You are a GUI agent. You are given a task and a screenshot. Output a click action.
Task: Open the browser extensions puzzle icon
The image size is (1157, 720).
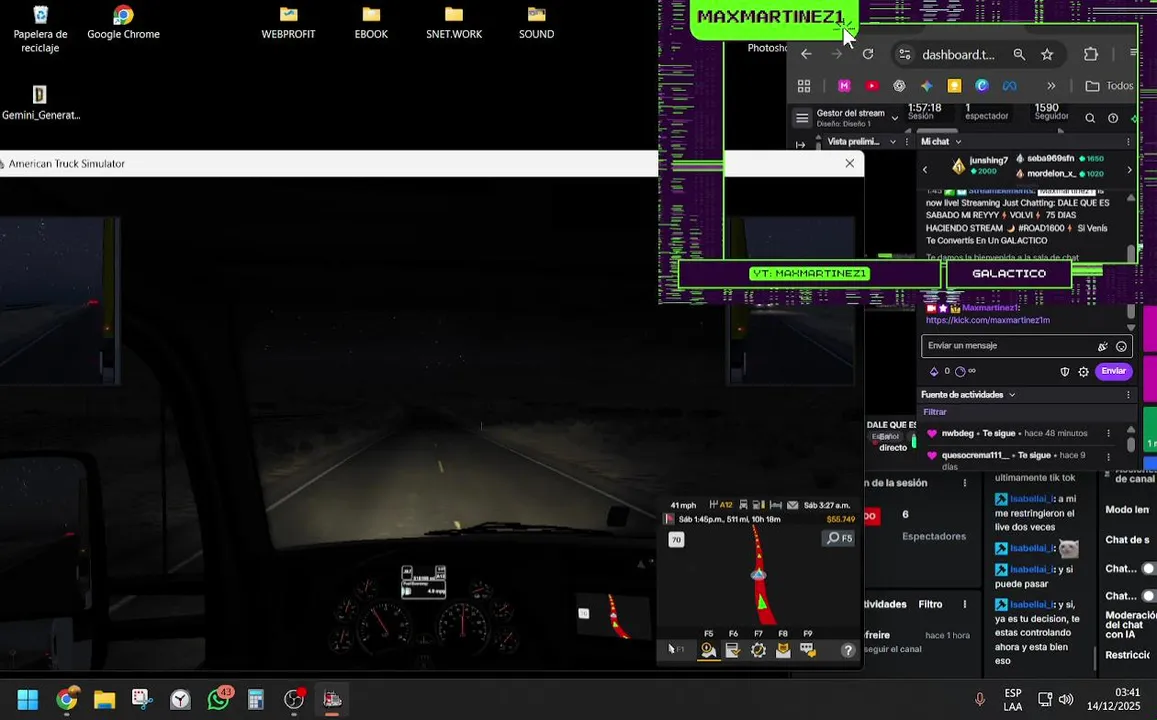point(1091,54)
